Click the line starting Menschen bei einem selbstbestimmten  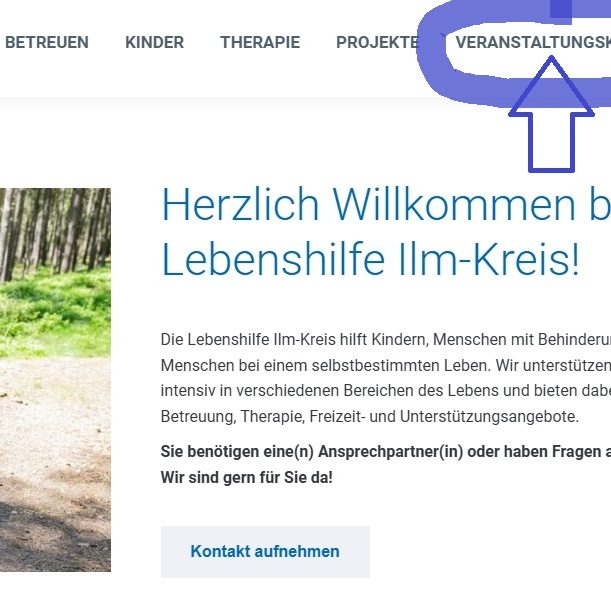click(386, 365)
